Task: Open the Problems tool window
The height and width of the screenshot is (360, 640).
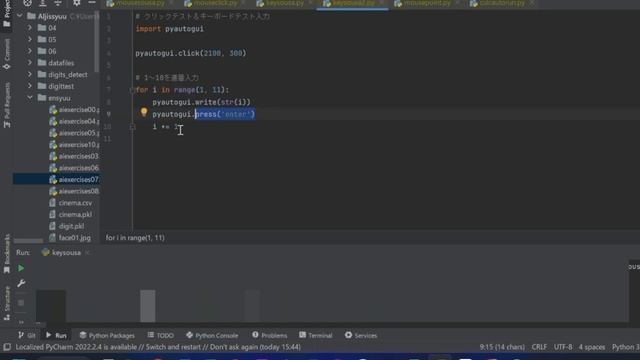Action: pyautogui.click(x=269, y=335)
